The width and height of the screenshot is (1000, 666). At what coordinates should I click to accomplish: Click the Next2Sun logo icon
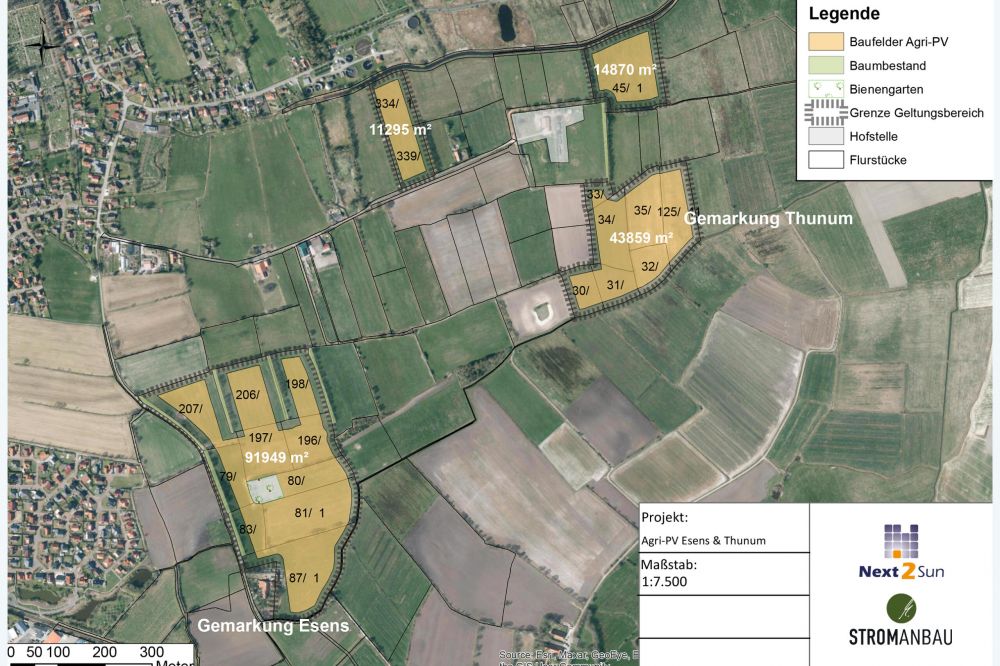tap(901, 542)
